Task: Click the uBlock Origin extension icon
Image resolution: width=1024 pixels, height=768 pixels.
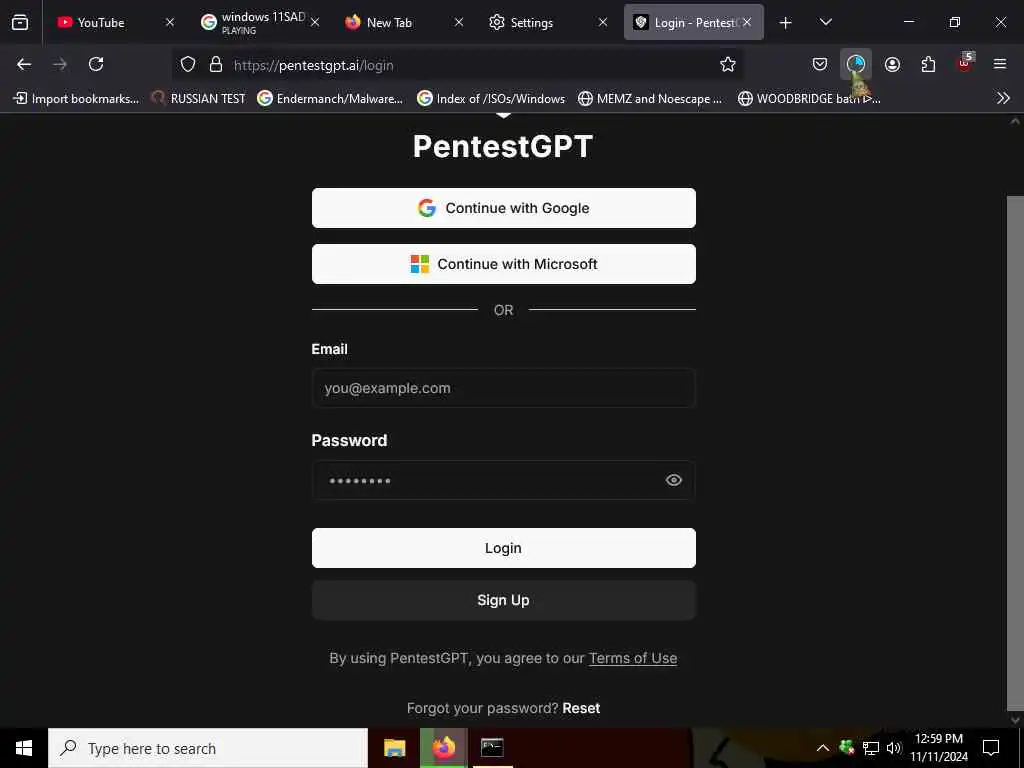Action: coord(964,64)
